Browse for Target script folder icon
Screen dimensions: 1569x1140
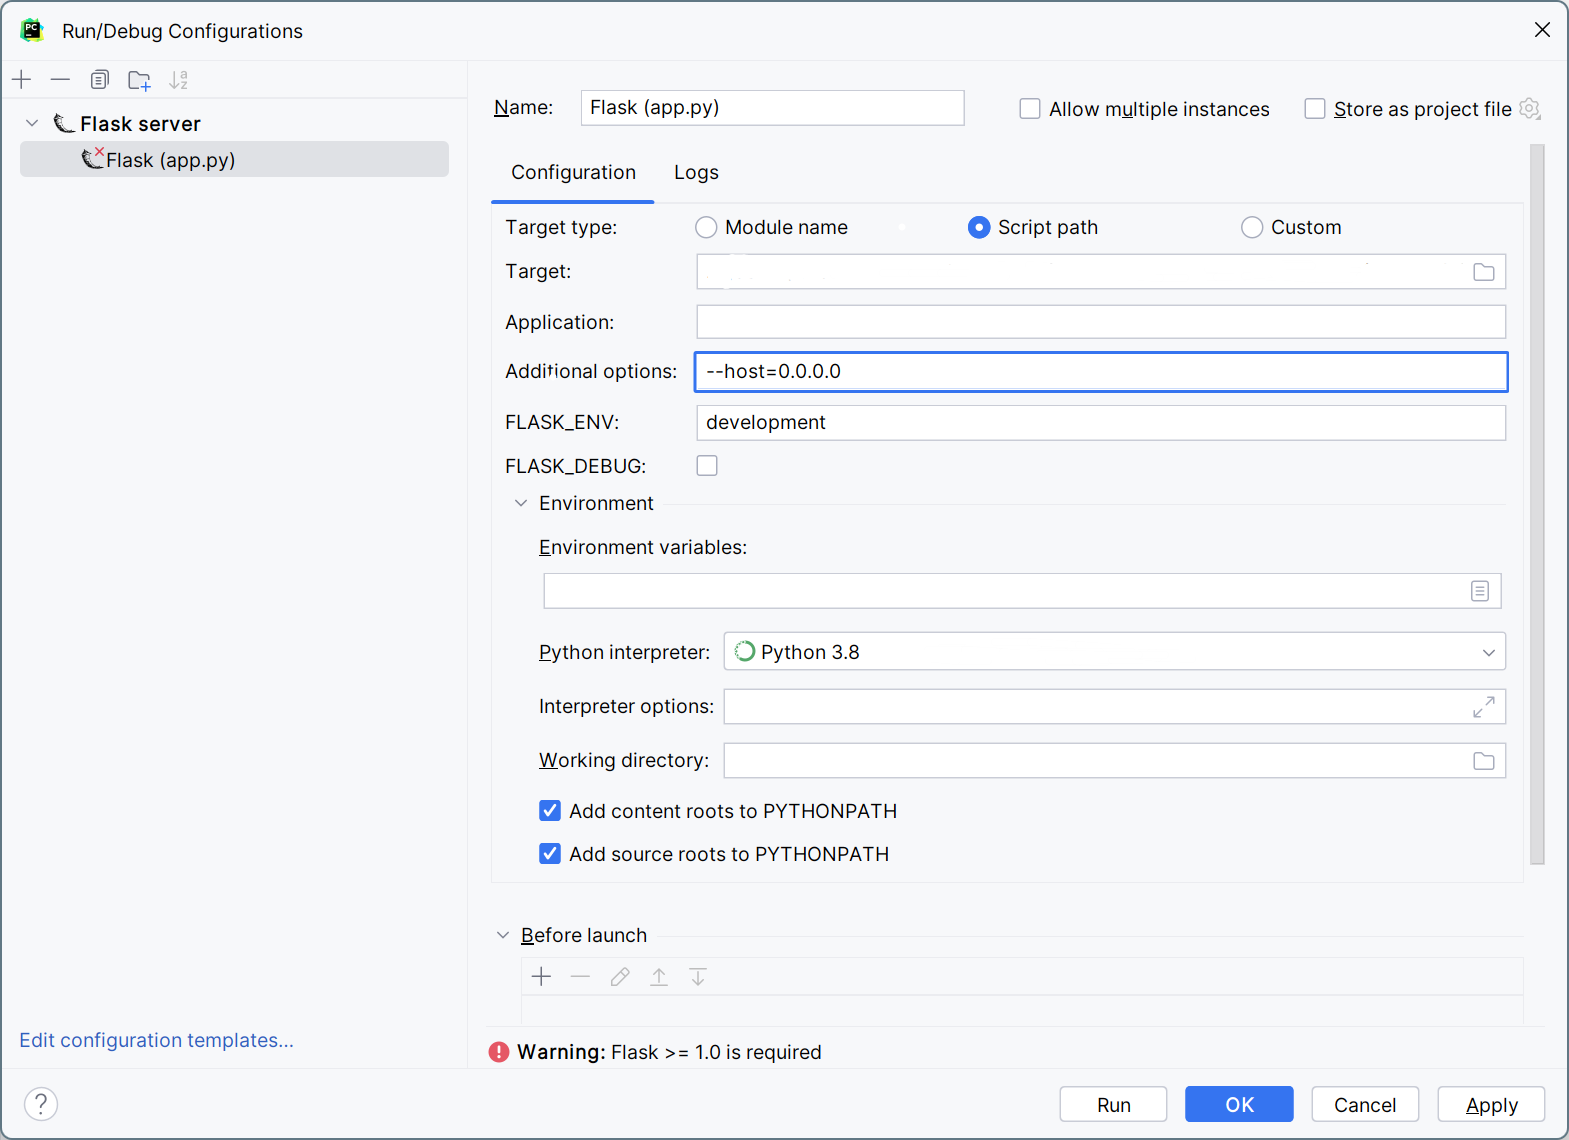tap(1483, 272)
